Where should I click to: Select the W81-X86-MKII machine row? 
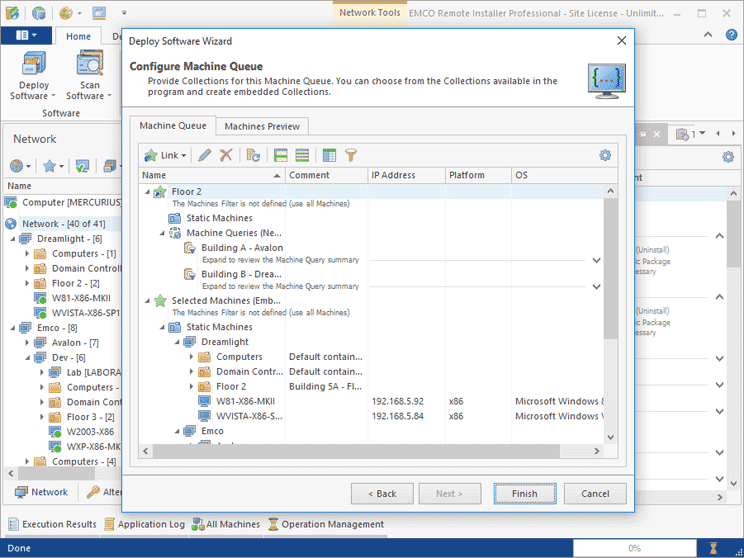pos(240,401)
